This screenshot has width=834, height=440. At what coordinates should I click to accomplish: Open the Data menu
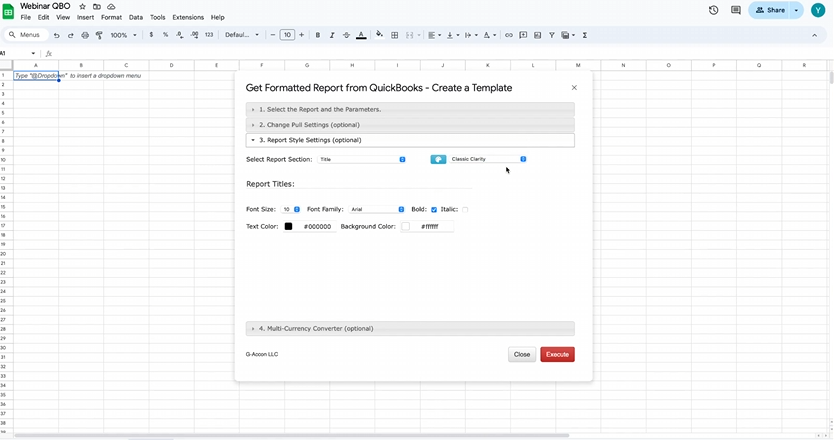tap(136, 18)
